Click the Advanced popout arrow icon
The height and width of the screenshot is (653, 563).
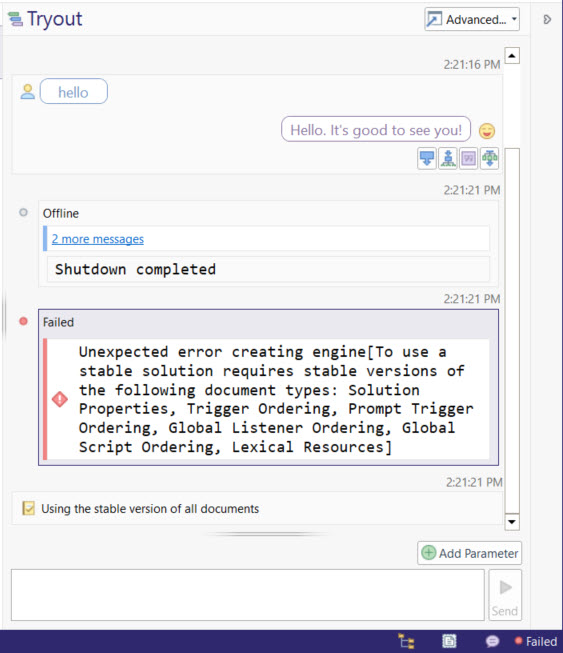434,19
